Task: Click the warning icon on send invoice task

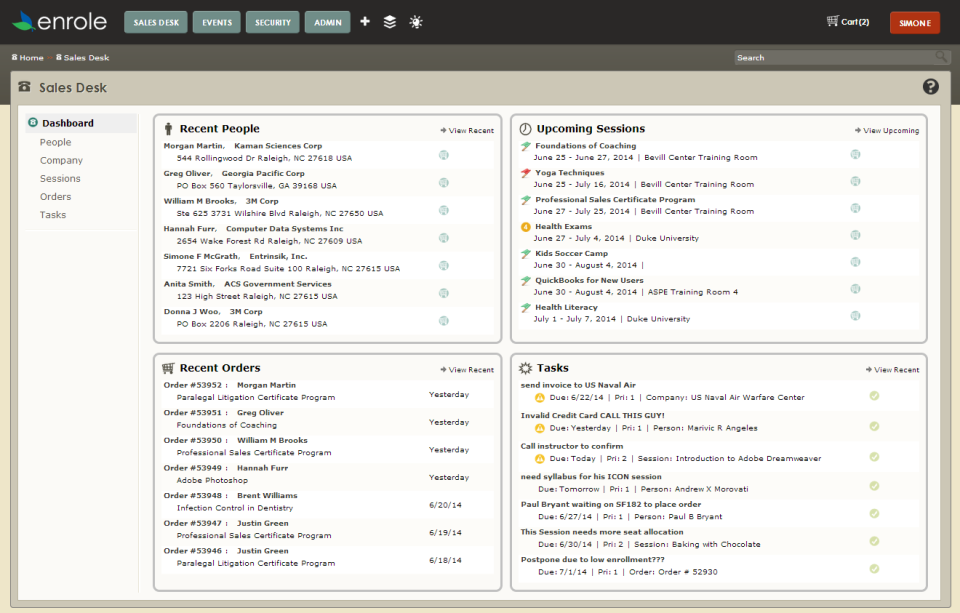Action: pos(539,397)
